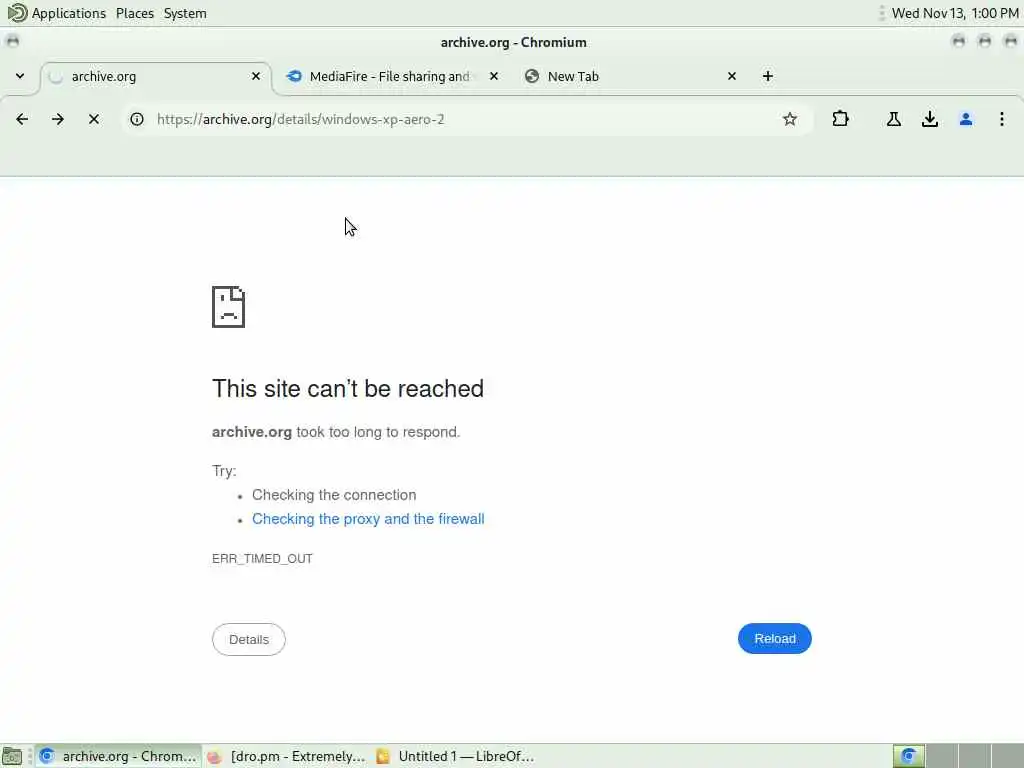Click the MediaFire tab favicon
1024x768 pixels.
295,76
